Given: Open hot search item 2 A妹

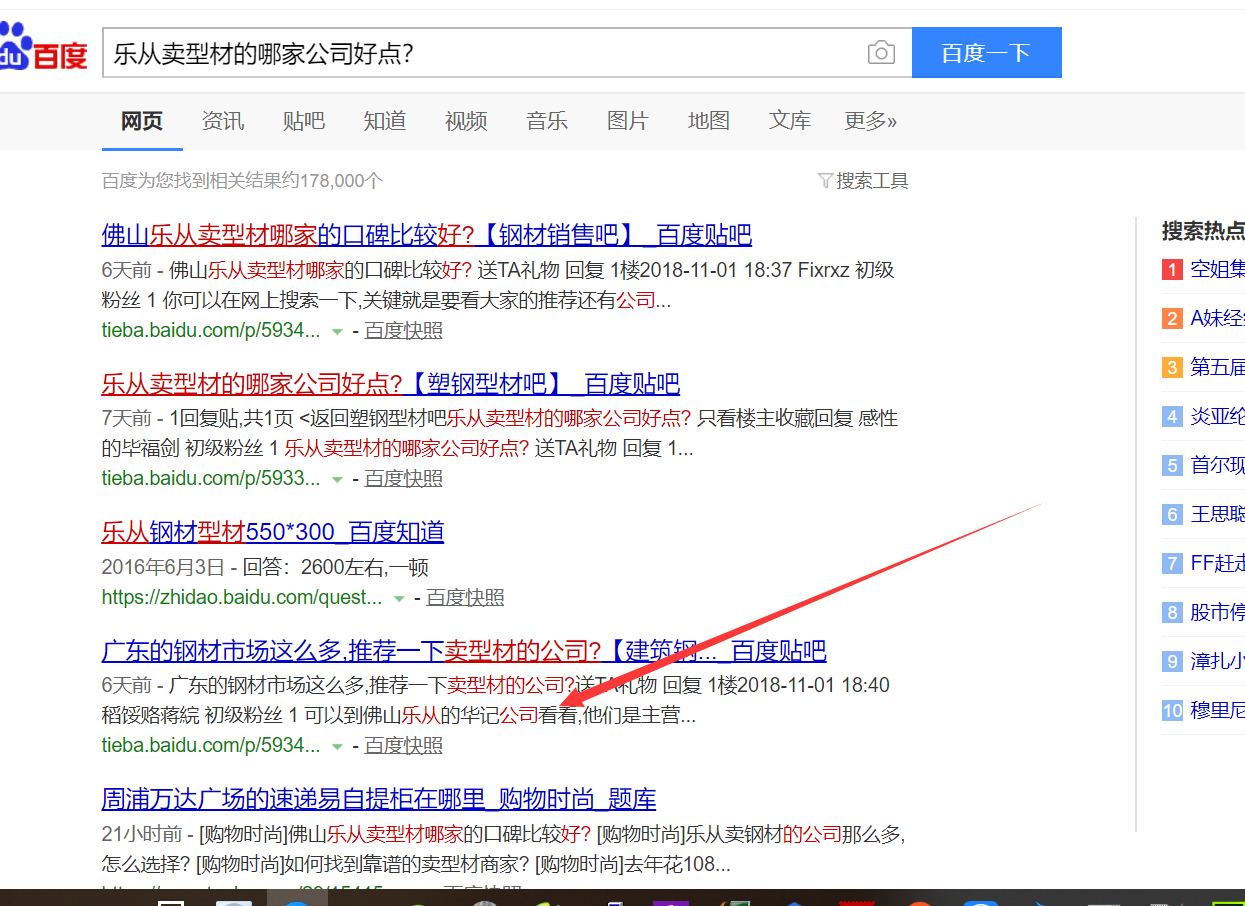Looking at the screenshot, I should pyautogui.click(x=1217, y=318).
